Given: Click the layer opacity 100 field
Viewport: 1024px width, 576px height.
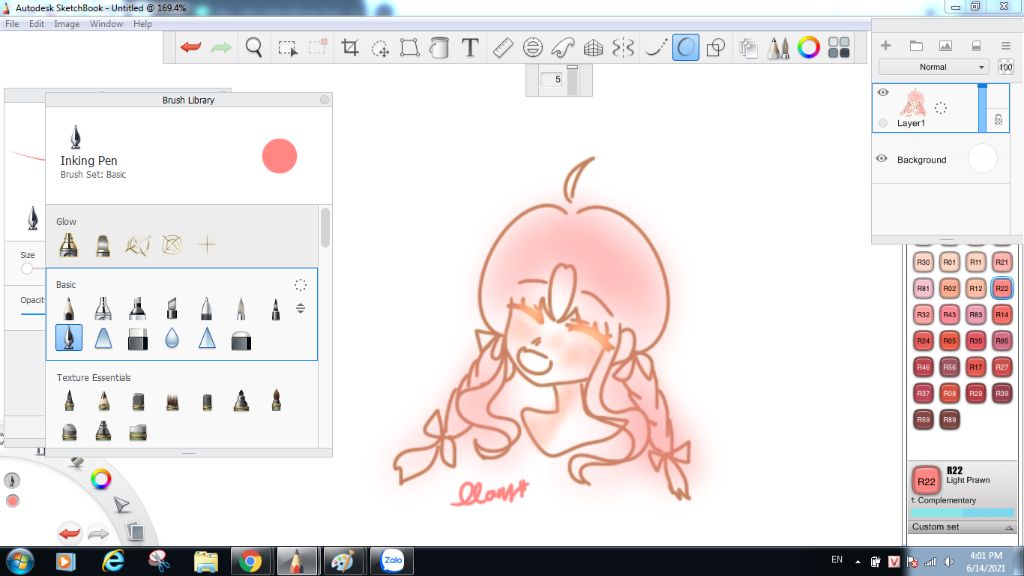Looking at the screenshot, I should tap(1005, 67).
